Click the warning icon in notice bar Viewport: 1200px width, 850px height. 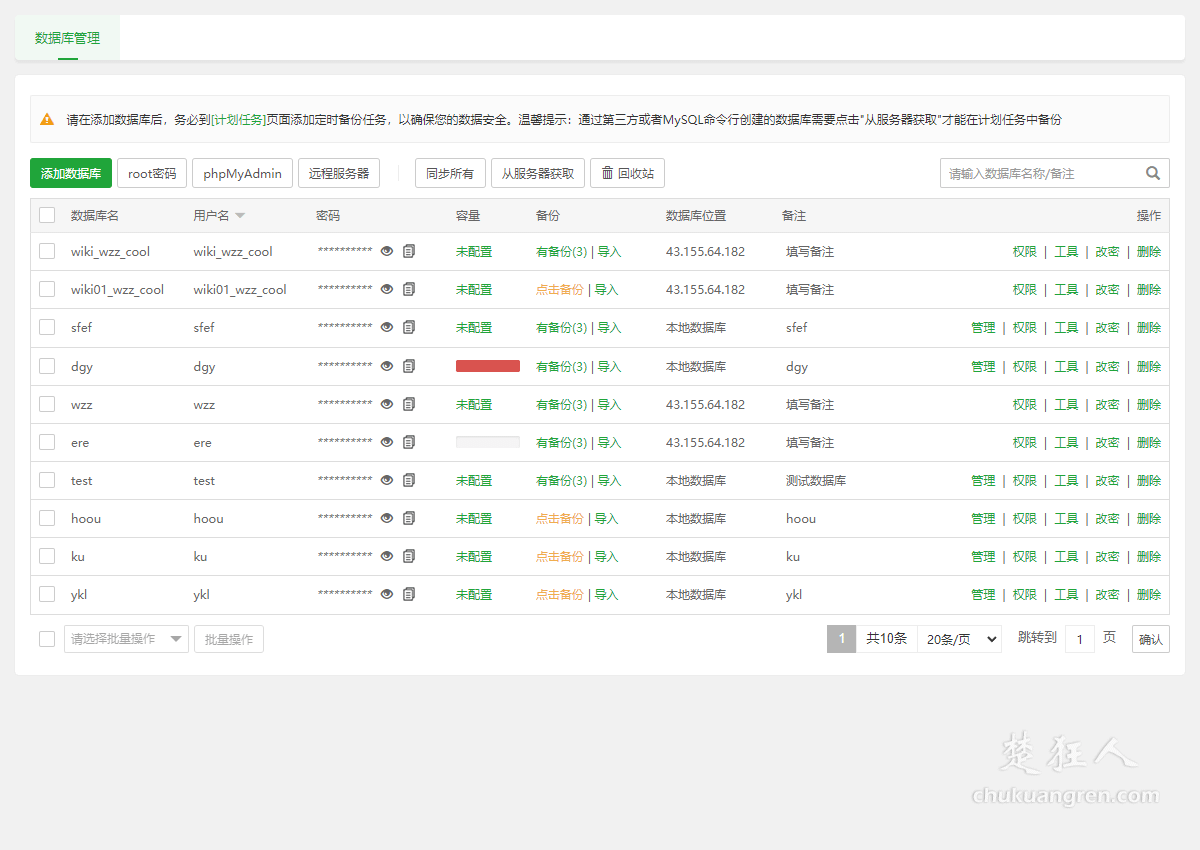[47, 119]
